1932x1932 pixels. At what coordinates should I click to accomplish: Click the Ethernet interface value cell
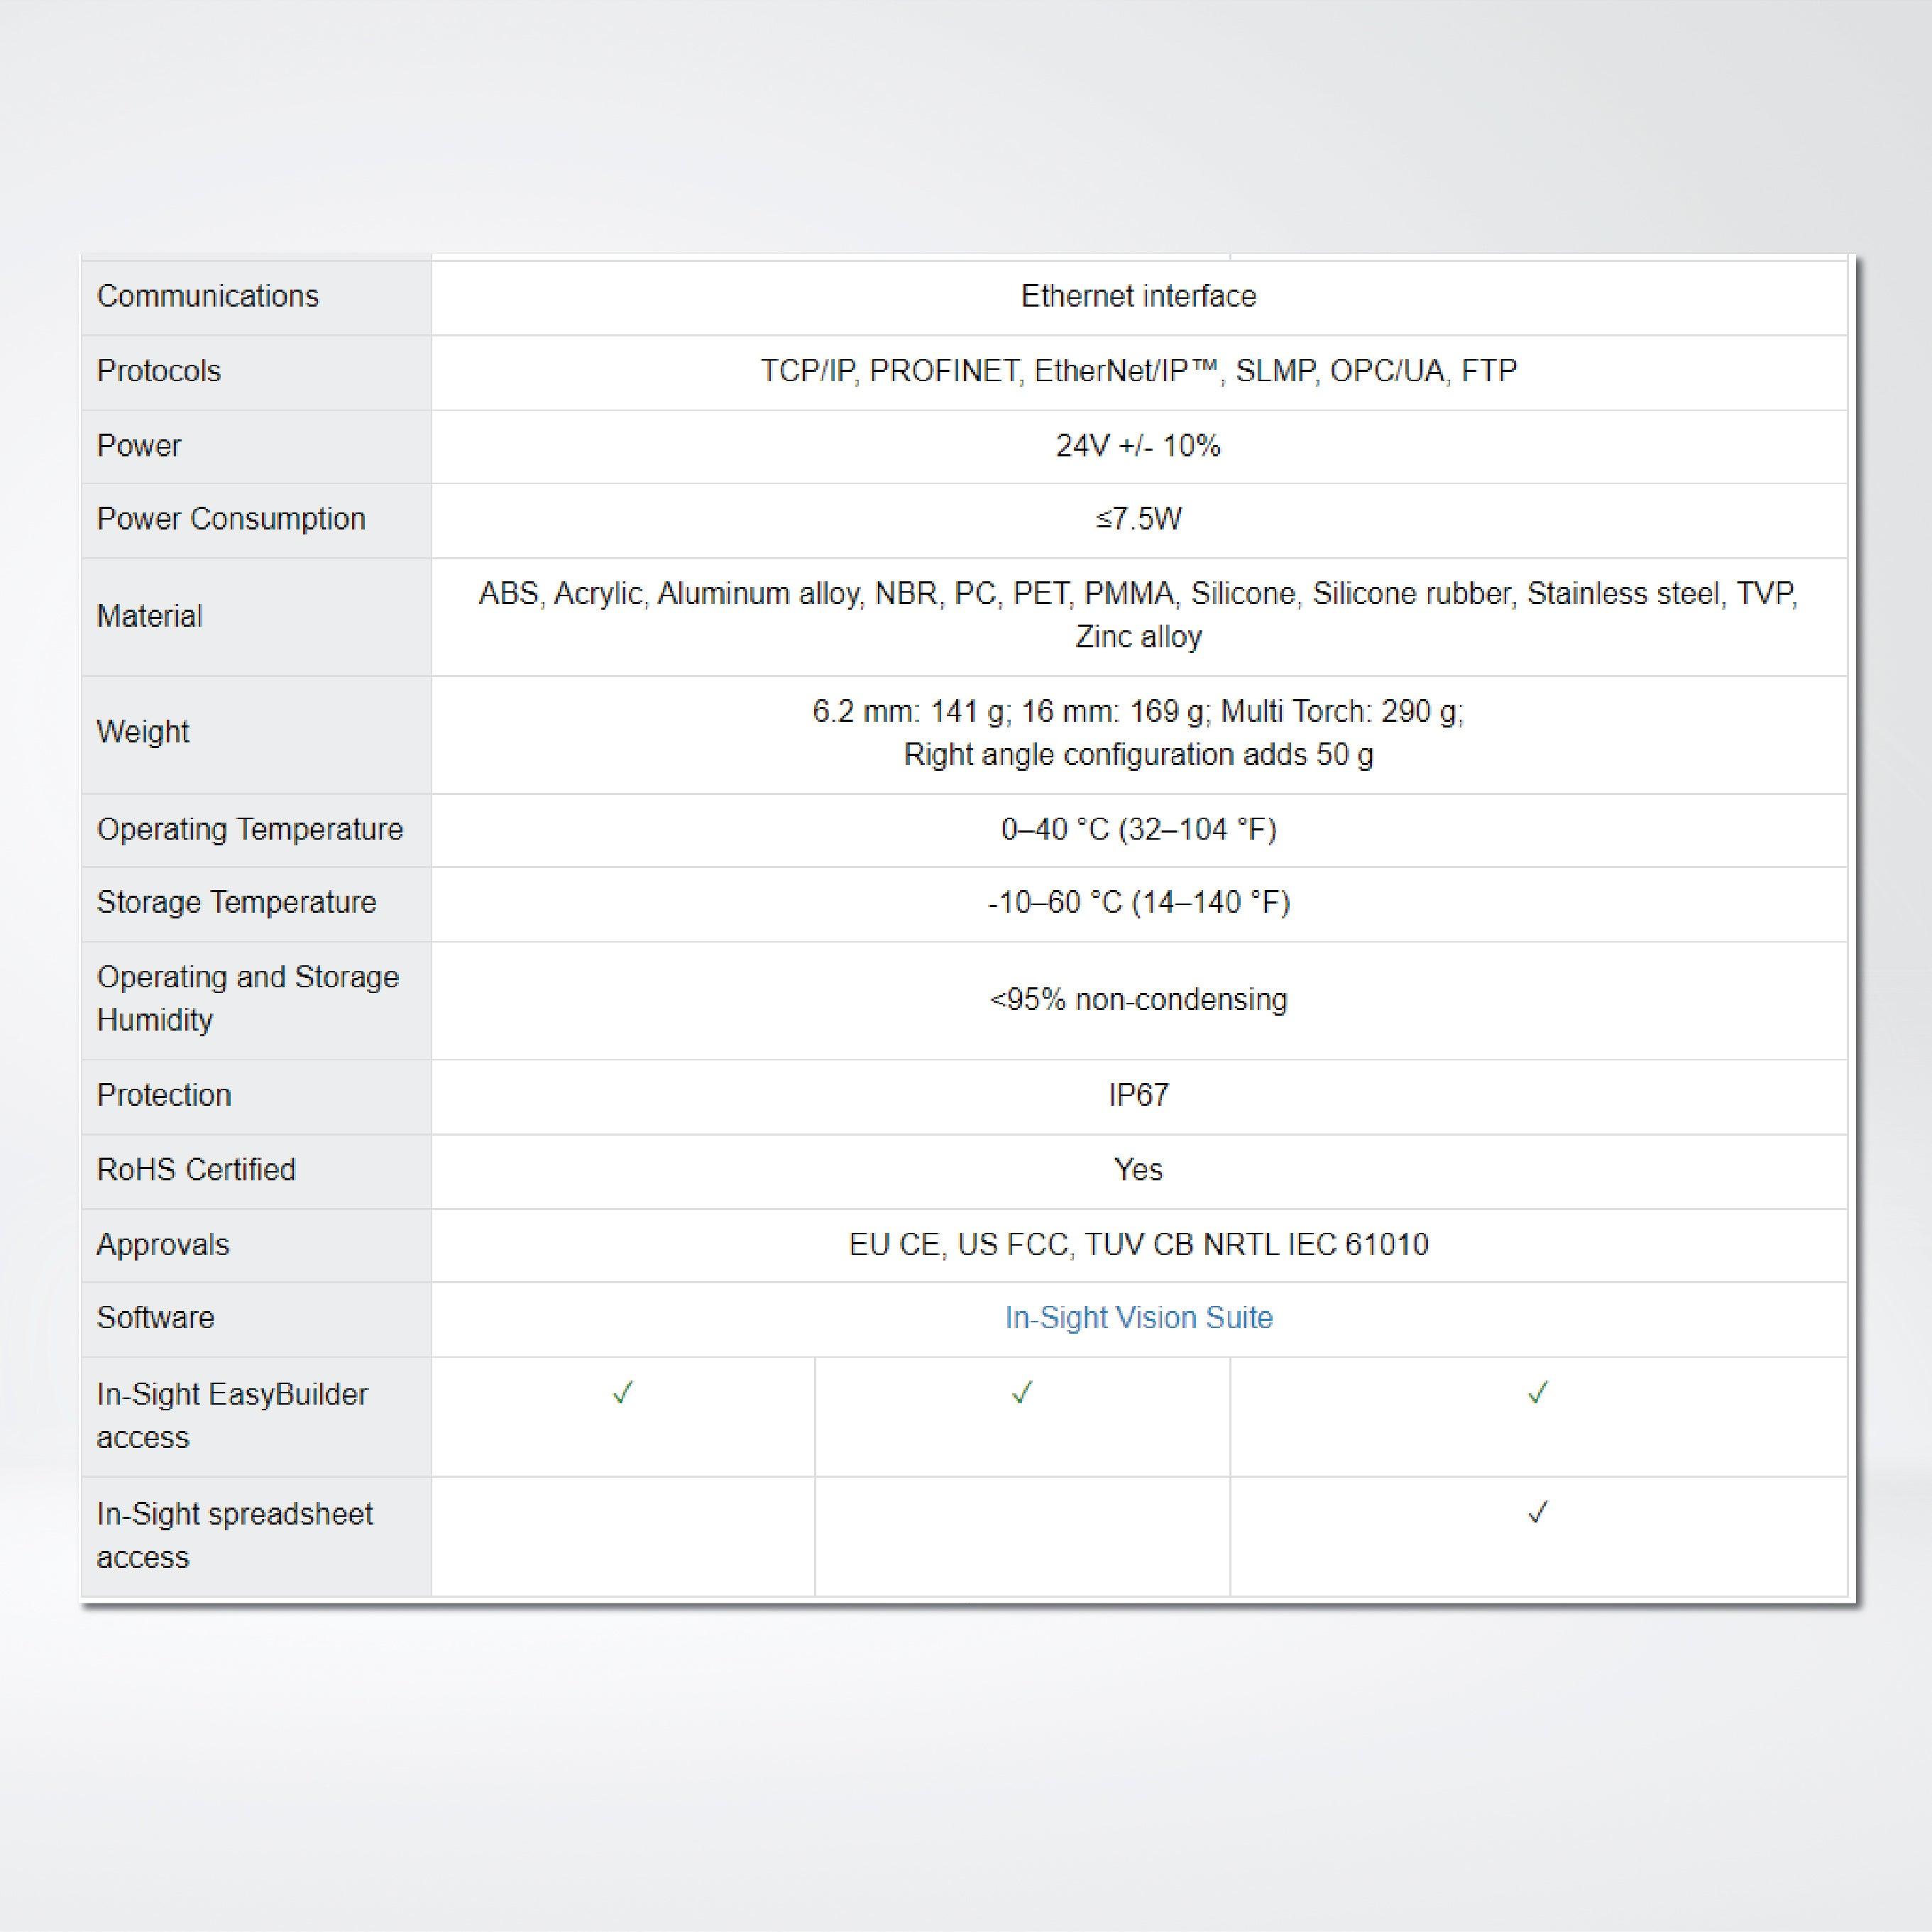[x=1138, y=296]
